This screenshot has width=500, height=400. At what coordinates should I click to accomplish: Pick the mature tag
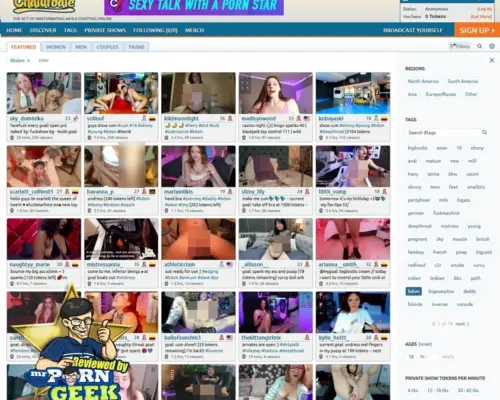(433, 161)
